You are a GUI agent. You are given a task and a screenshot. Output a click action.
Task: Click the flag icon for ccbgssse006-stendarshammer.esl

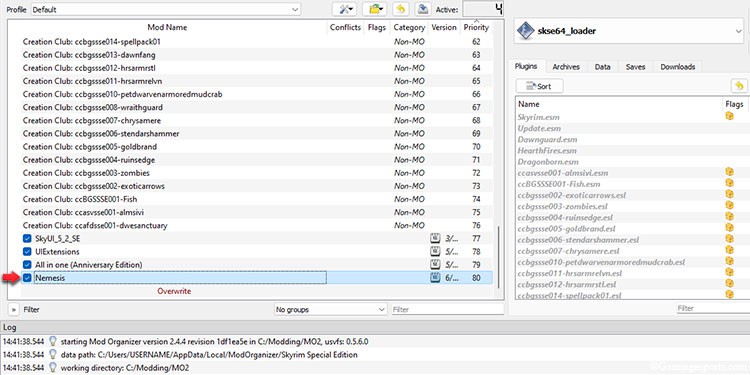coord(729,239)
